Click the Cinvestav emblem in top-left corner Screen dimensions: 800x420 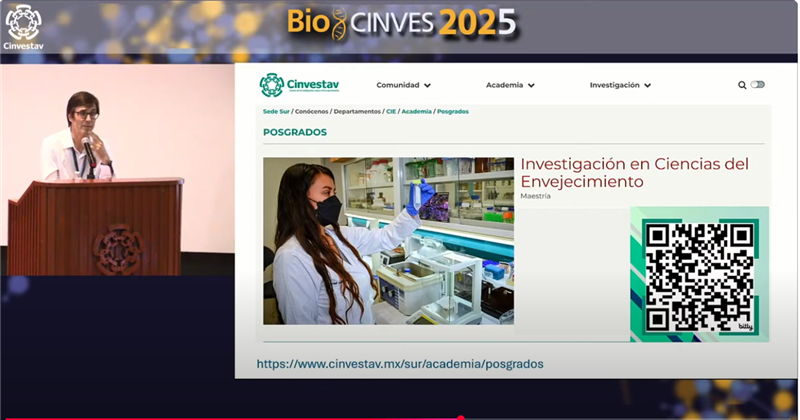click(x=23, y=26)
